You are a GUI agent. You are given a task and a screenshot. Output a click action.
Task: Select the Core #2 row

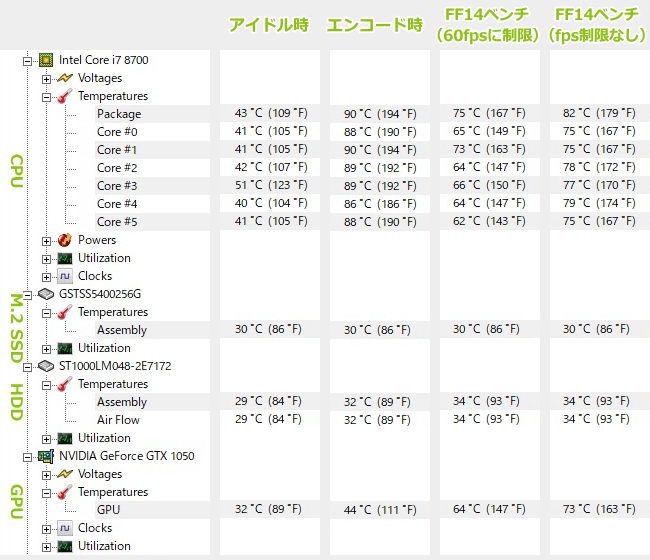tap(152, 168)
